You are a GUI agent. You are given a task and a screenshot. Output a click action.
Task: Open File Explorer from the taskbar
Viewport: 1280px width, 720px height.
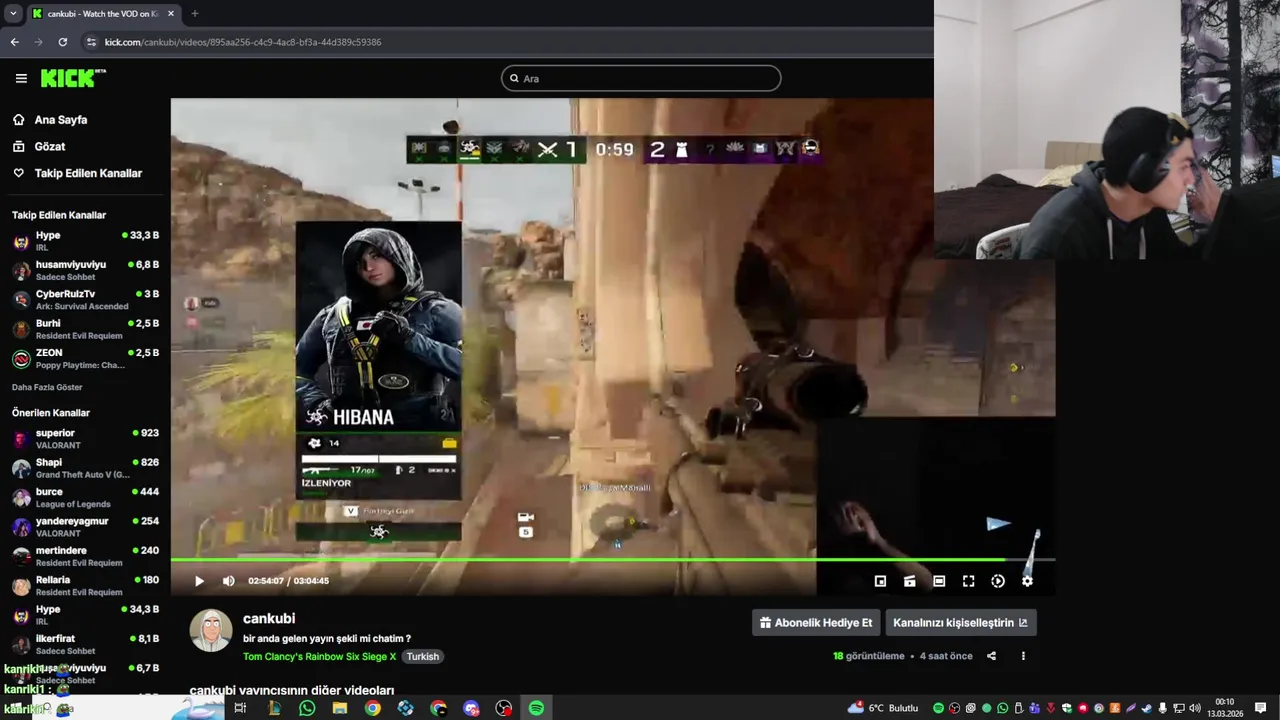pyautogui.click(x=340, y=708)
